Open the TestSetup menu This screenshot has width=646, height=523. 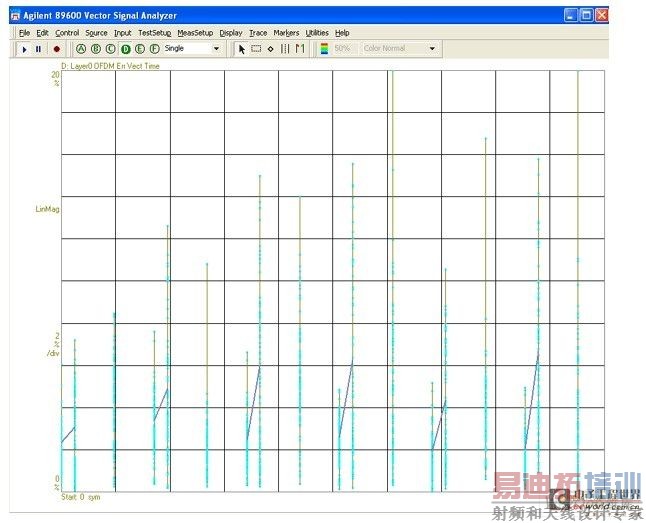tap(154, 33)
